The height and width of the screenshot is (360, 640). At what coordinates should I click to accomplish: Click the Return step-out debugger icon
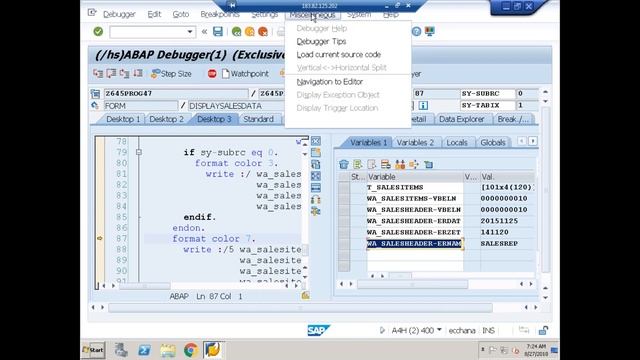(x=124, y=73)
